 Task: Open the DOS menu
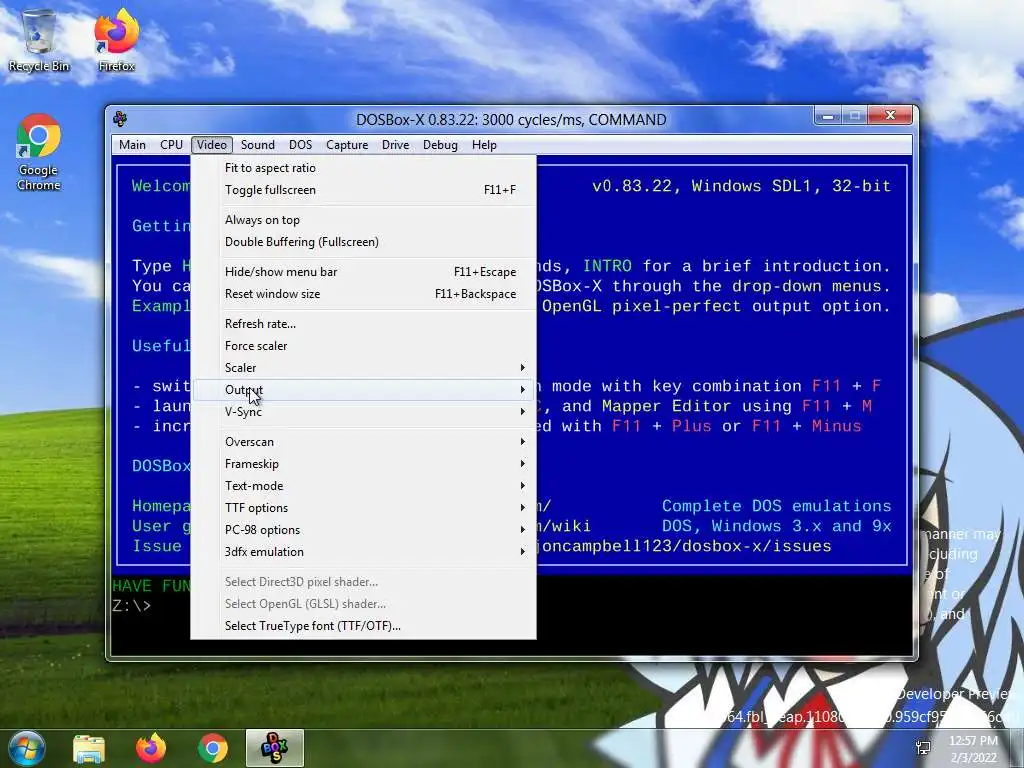tap(300, 145)
